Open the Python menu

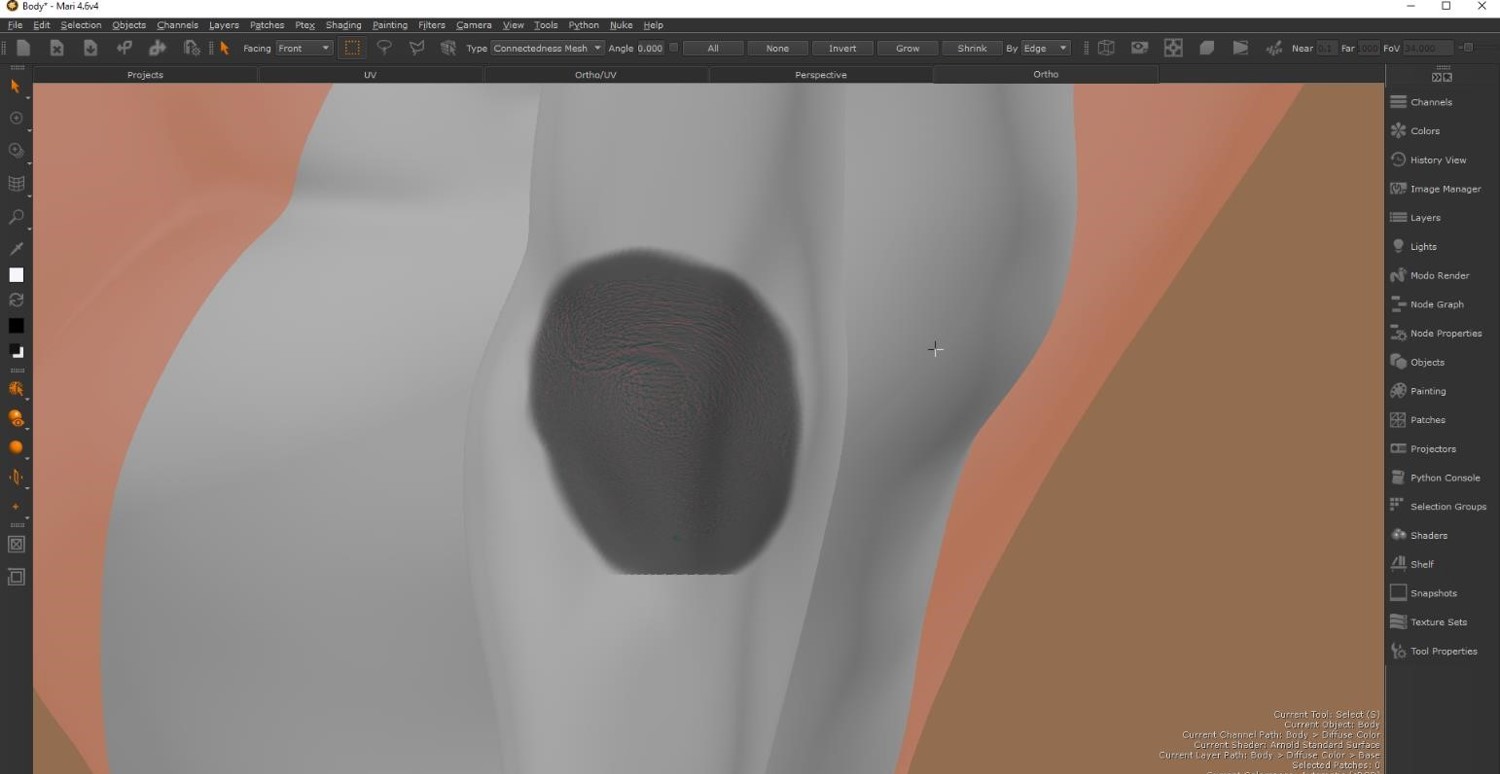pos(584,25)
